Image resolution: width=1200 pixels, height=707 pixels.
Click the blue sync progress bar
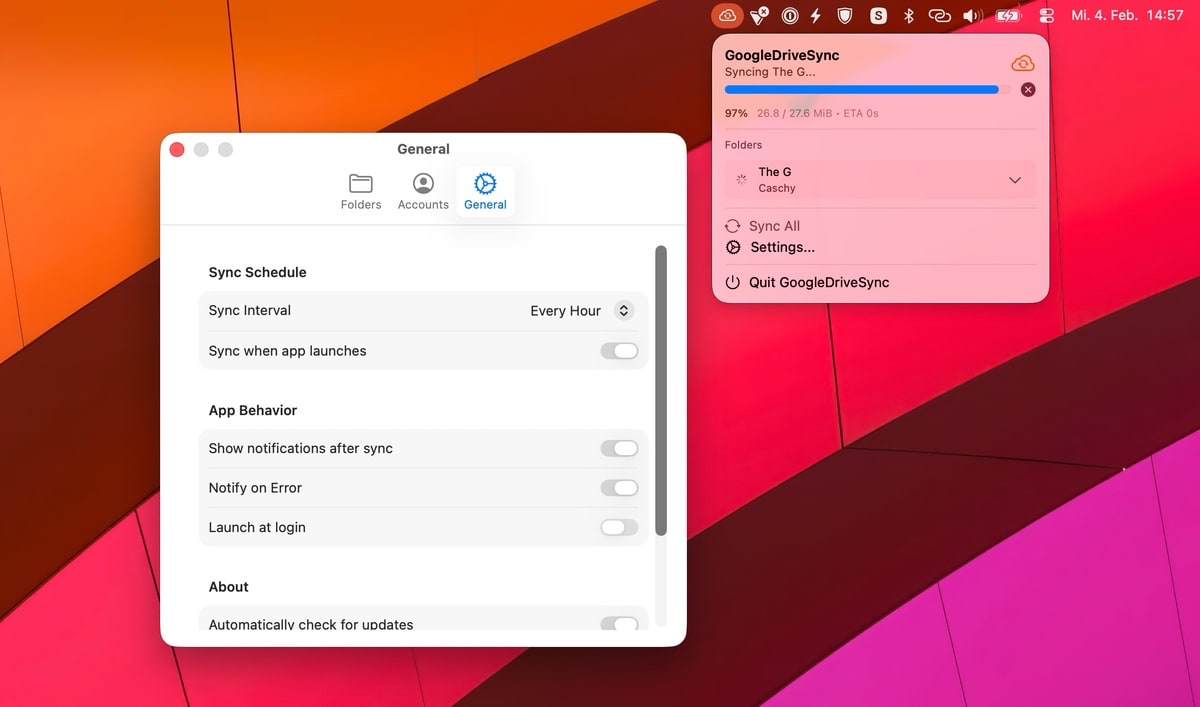point(866,90)
